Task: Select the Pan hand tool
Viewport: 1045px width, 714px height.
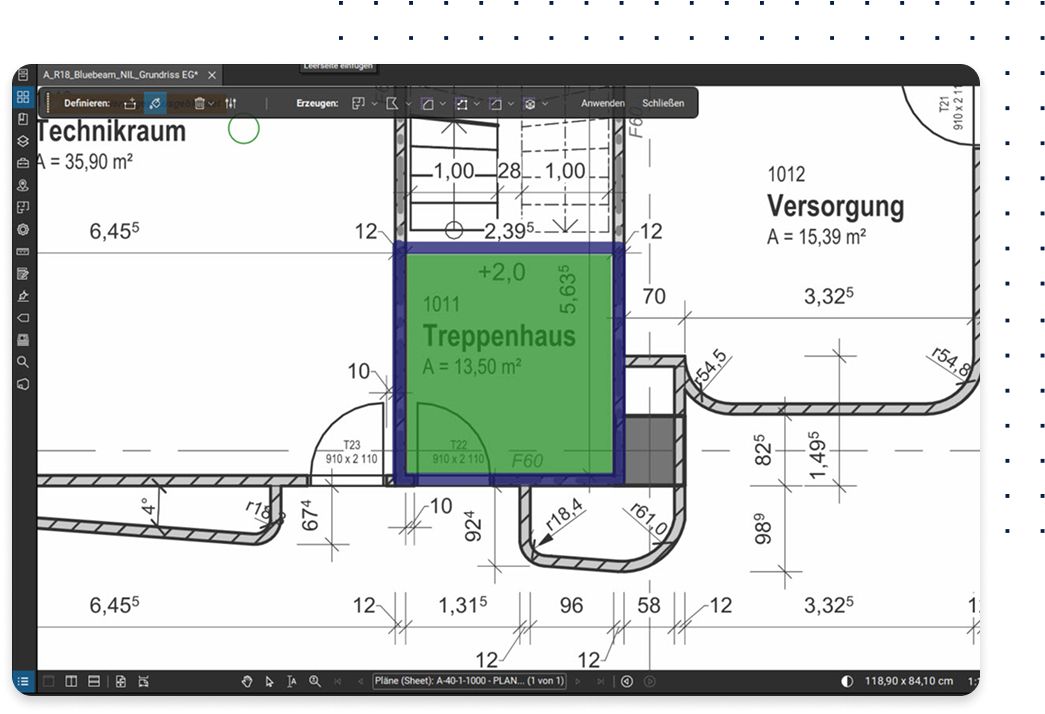Action: 247,681
